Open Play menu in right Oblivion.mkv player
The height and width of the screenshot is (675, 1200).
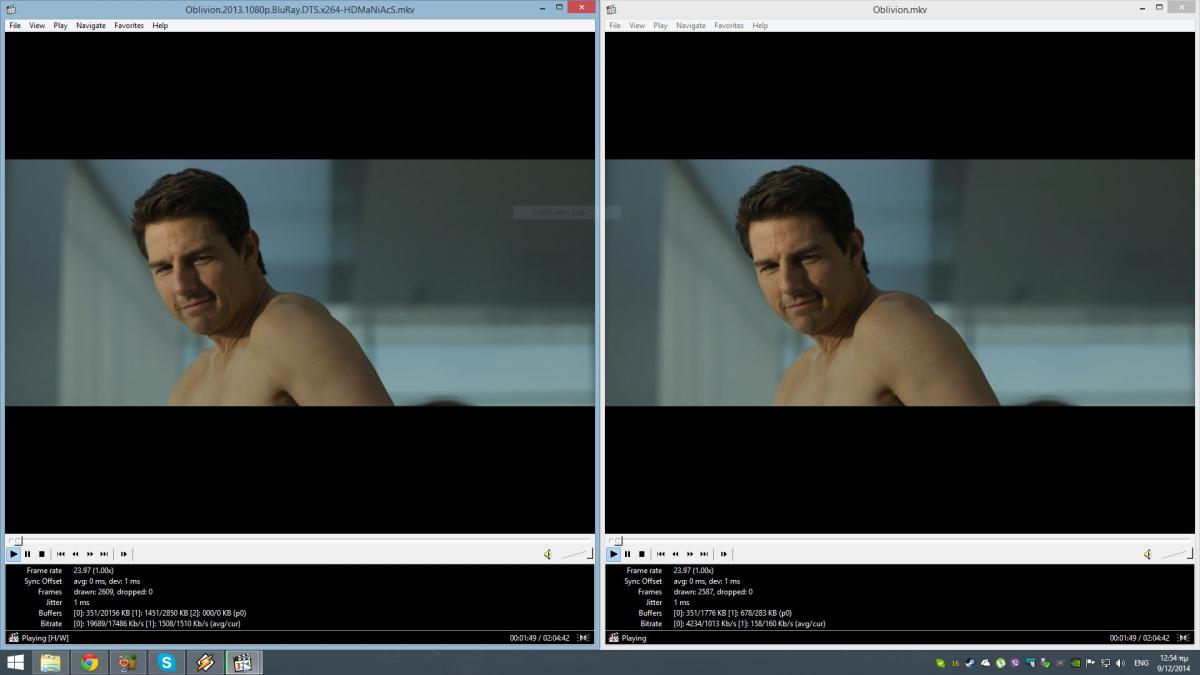[x=661, y=26]
